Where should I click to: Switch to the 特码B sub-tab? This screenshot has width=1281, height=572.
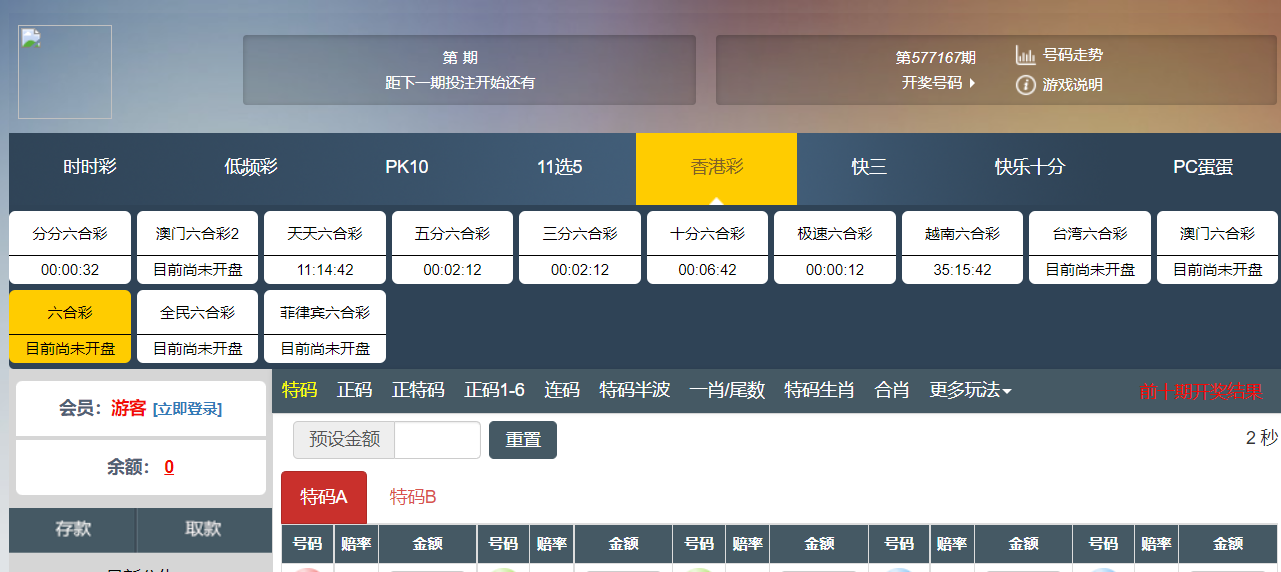coord(413,497)
